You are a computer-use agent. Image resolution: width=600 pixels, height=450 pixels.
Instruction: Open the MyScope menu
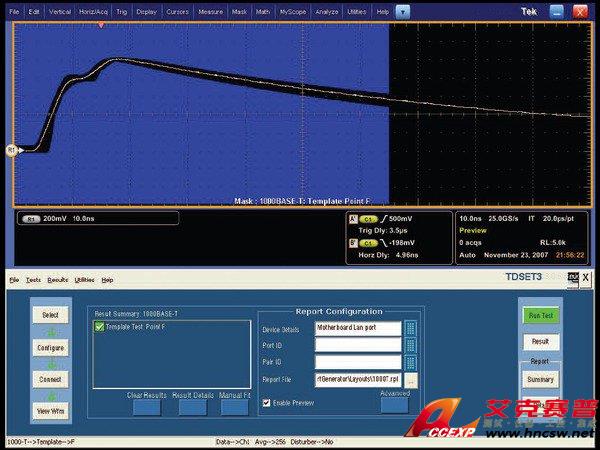[x=293, y=11]
